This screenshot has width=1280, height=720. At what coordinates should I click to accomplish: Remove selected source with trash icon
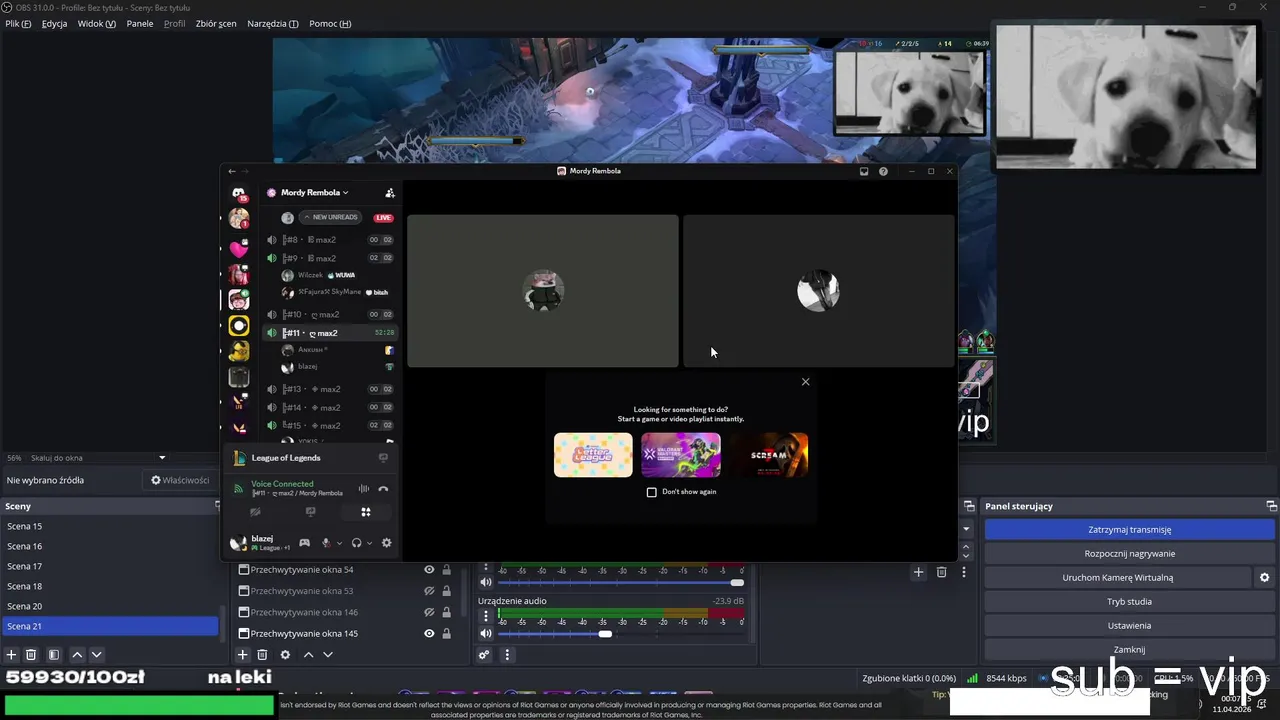point(262,655)
